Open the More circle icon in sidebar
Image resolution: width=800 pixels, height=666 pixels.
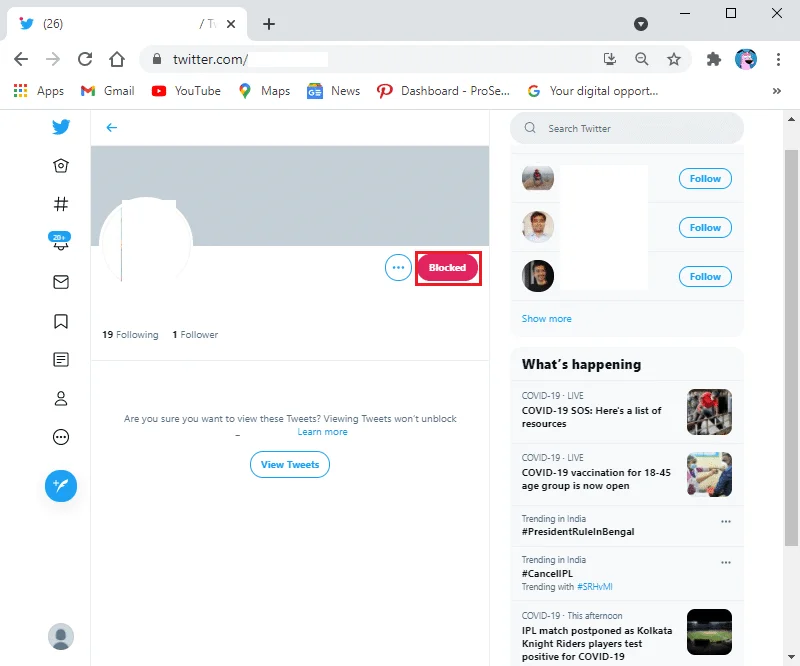[x=61, y=437]
